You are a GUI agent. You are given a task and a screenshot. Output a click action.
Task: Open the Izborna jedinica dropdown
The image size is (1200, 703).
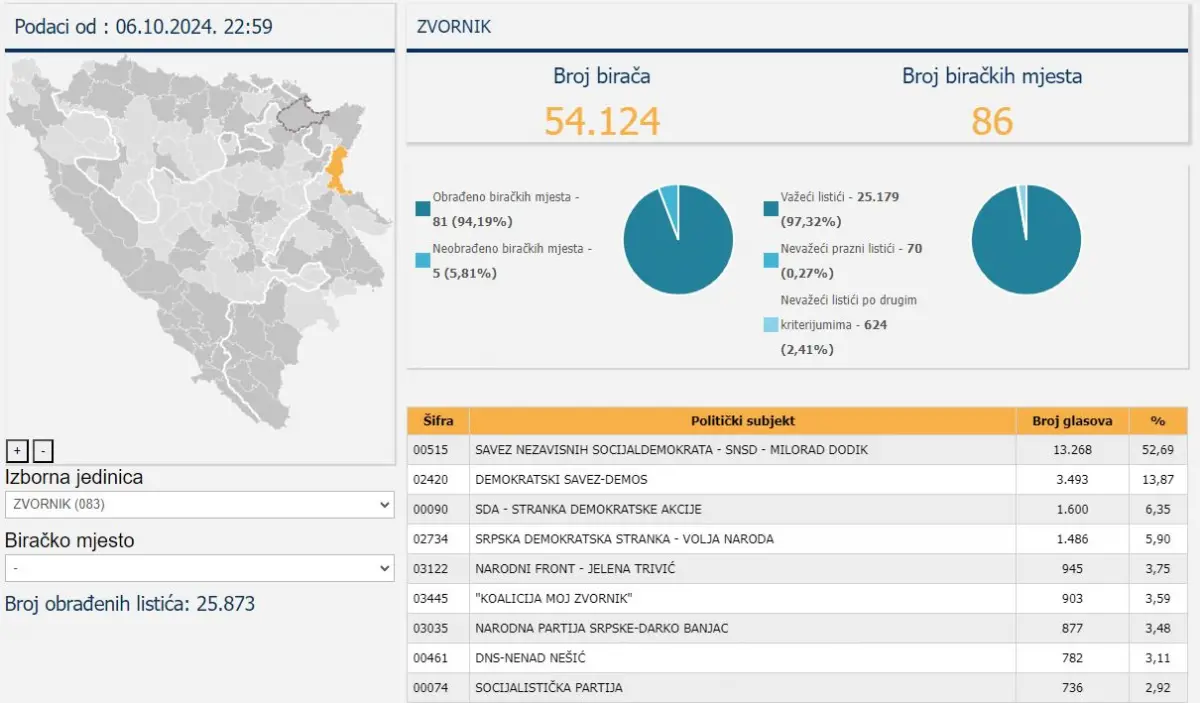pos(200,505)
